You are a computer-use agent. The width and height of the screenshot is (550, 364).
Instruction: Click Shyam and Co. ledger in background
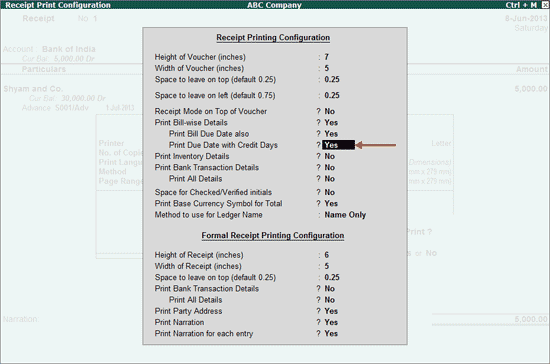click(33, 89)
